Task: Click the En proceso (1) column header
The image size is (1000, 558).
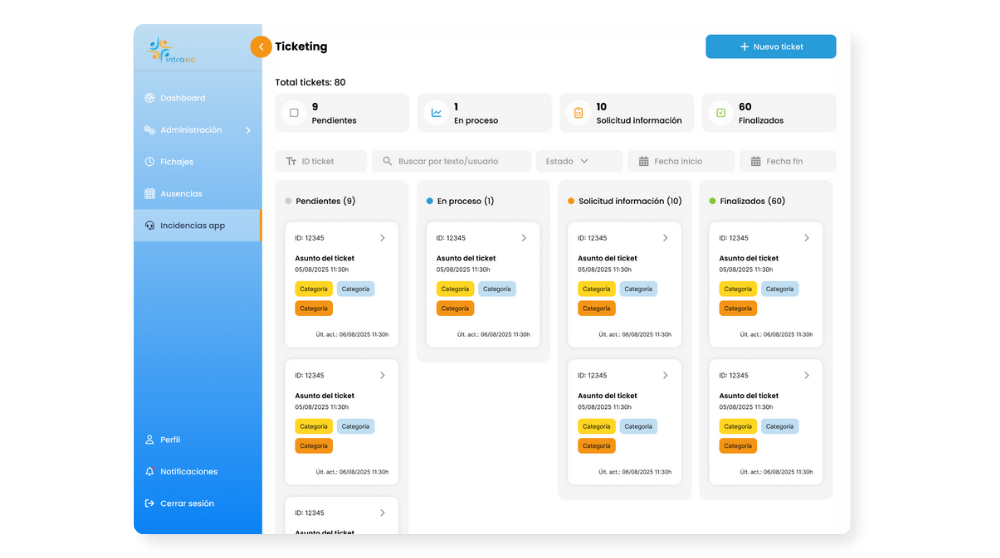Action: click(466, 201)
